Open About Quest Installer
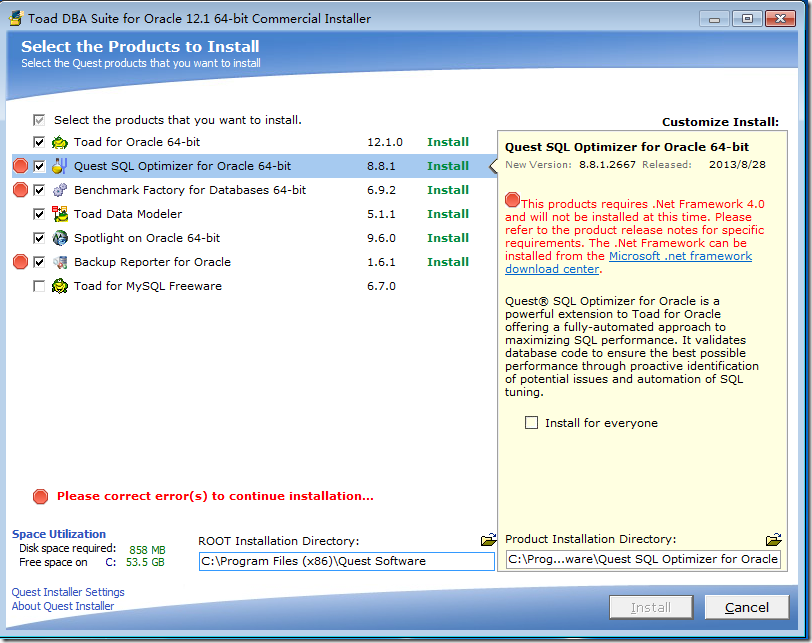812x643 pixels. point(63,606)
